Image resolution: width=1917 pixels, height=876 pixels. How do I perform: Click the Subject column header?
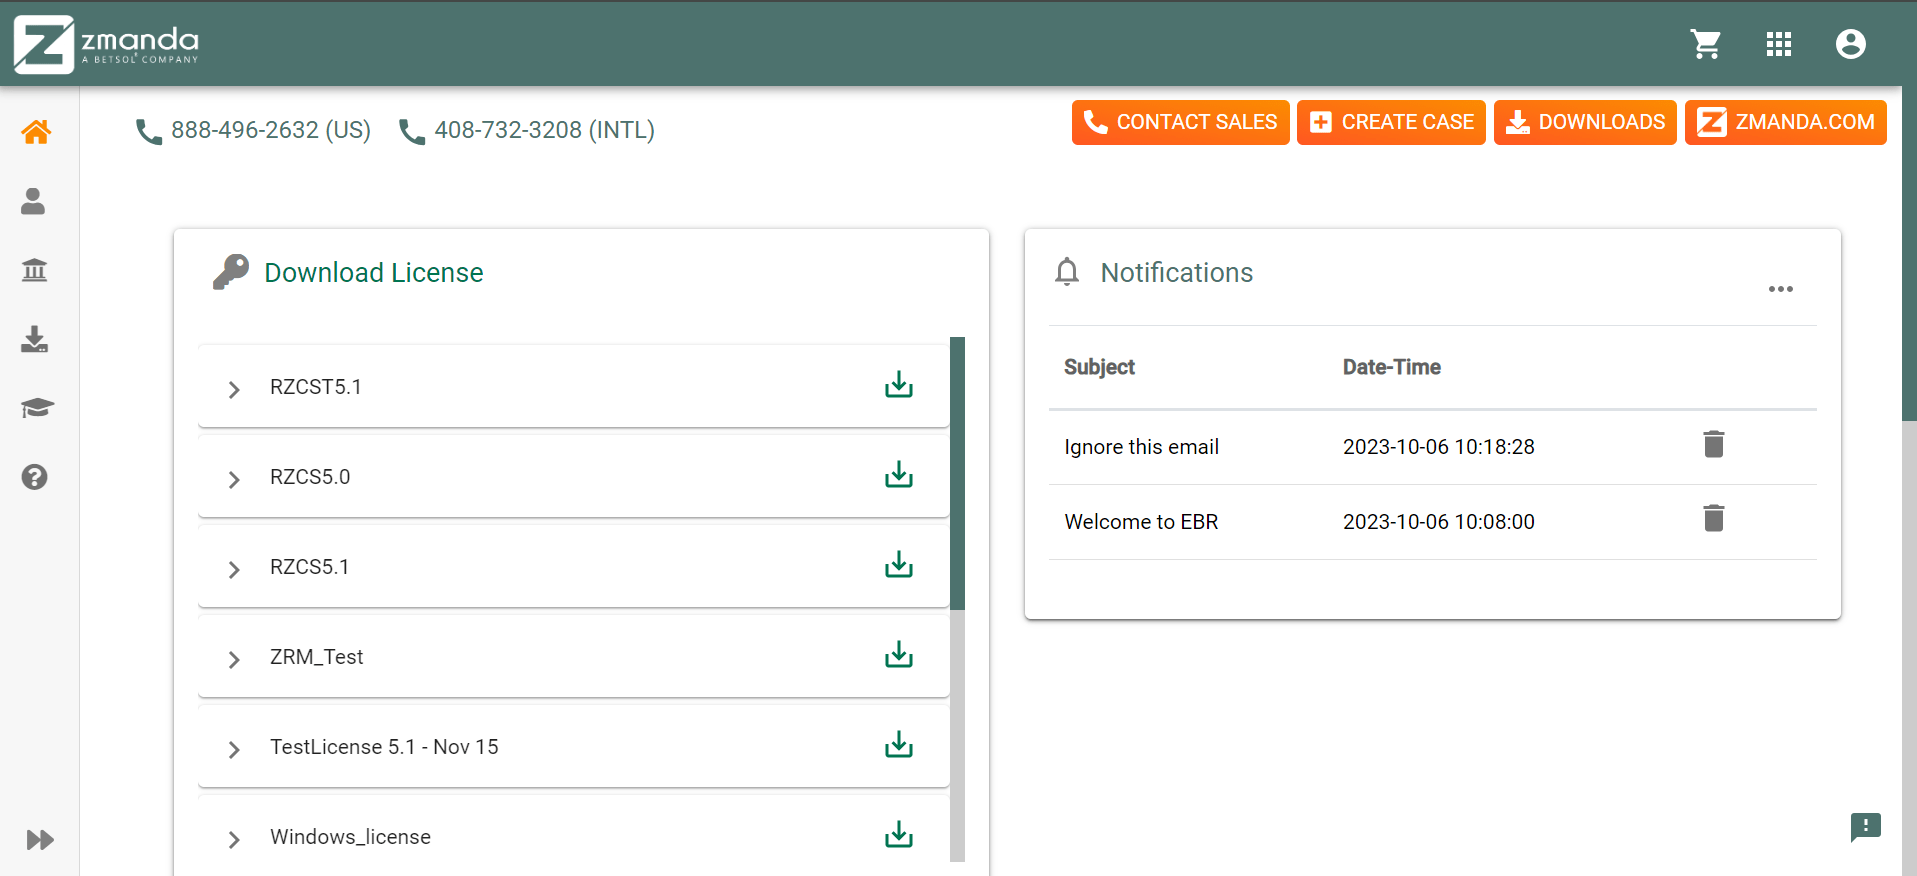point(1099,367)
